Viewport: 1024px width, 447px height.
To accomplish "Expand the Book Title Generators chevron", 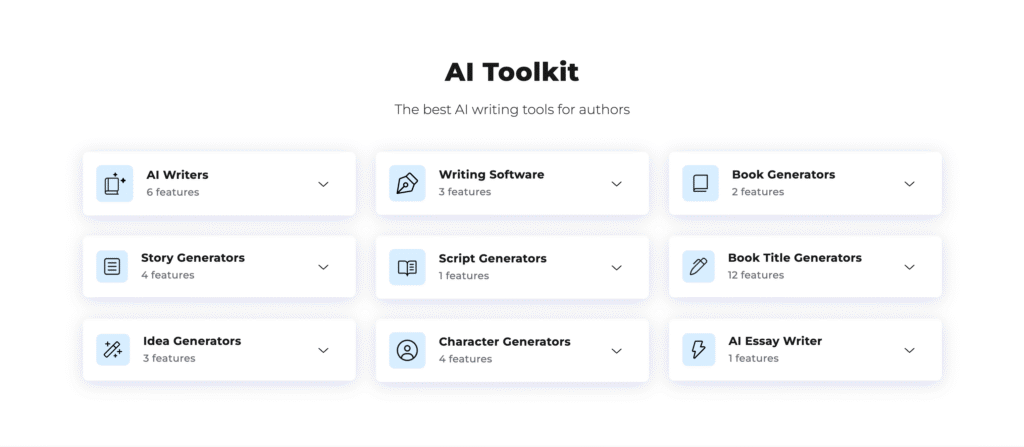I will 909,267.
